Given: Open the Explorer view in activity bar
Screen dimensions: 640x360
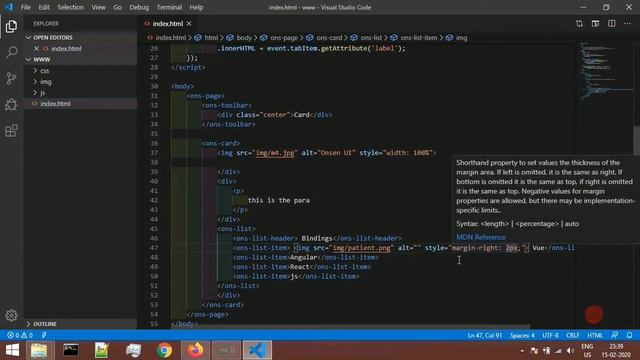Looking at the screenshot, I should pos(11,27).
